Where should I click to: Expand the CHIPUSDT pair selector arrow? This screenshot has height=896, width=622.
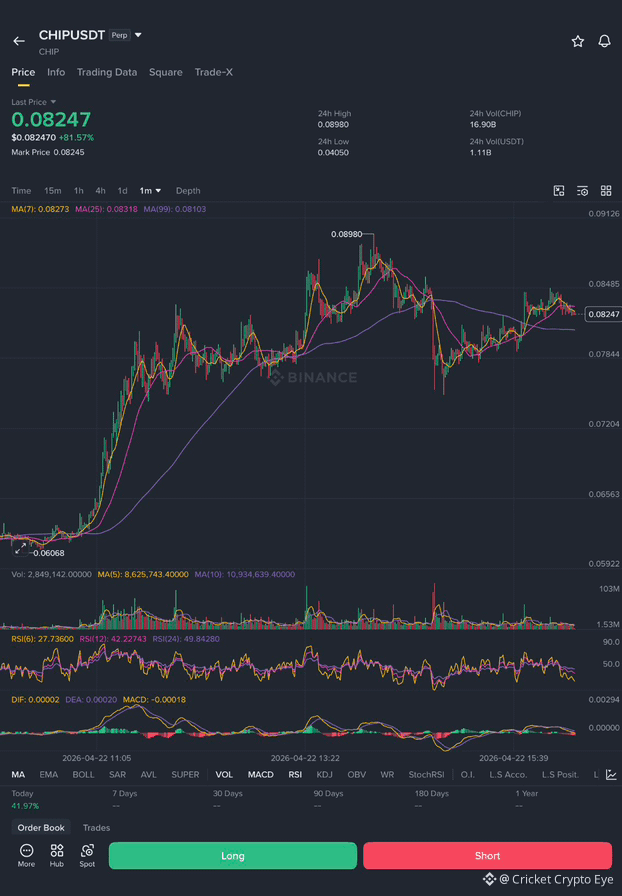[x=138, y=35]
